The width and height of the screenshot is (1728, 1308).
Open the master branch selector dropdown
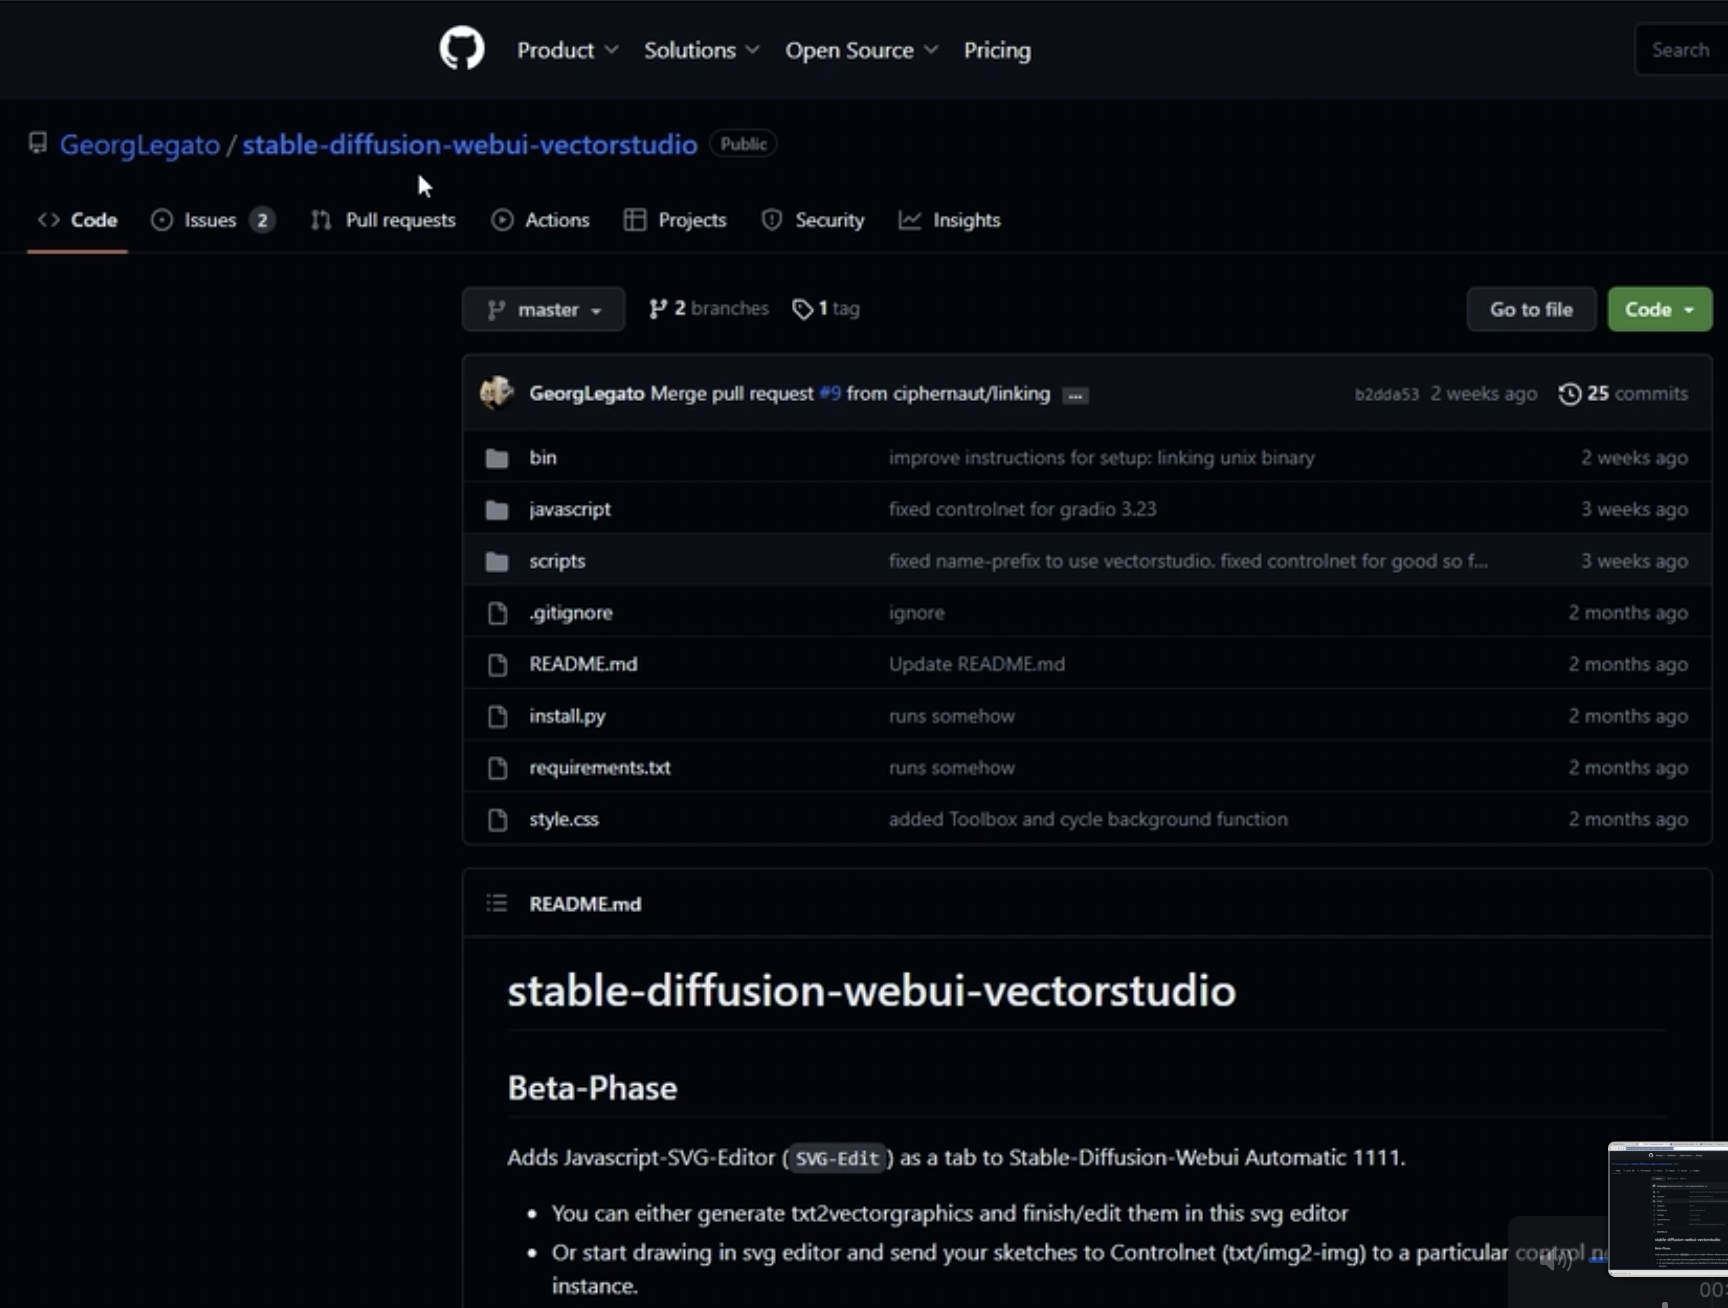(543, 309)
